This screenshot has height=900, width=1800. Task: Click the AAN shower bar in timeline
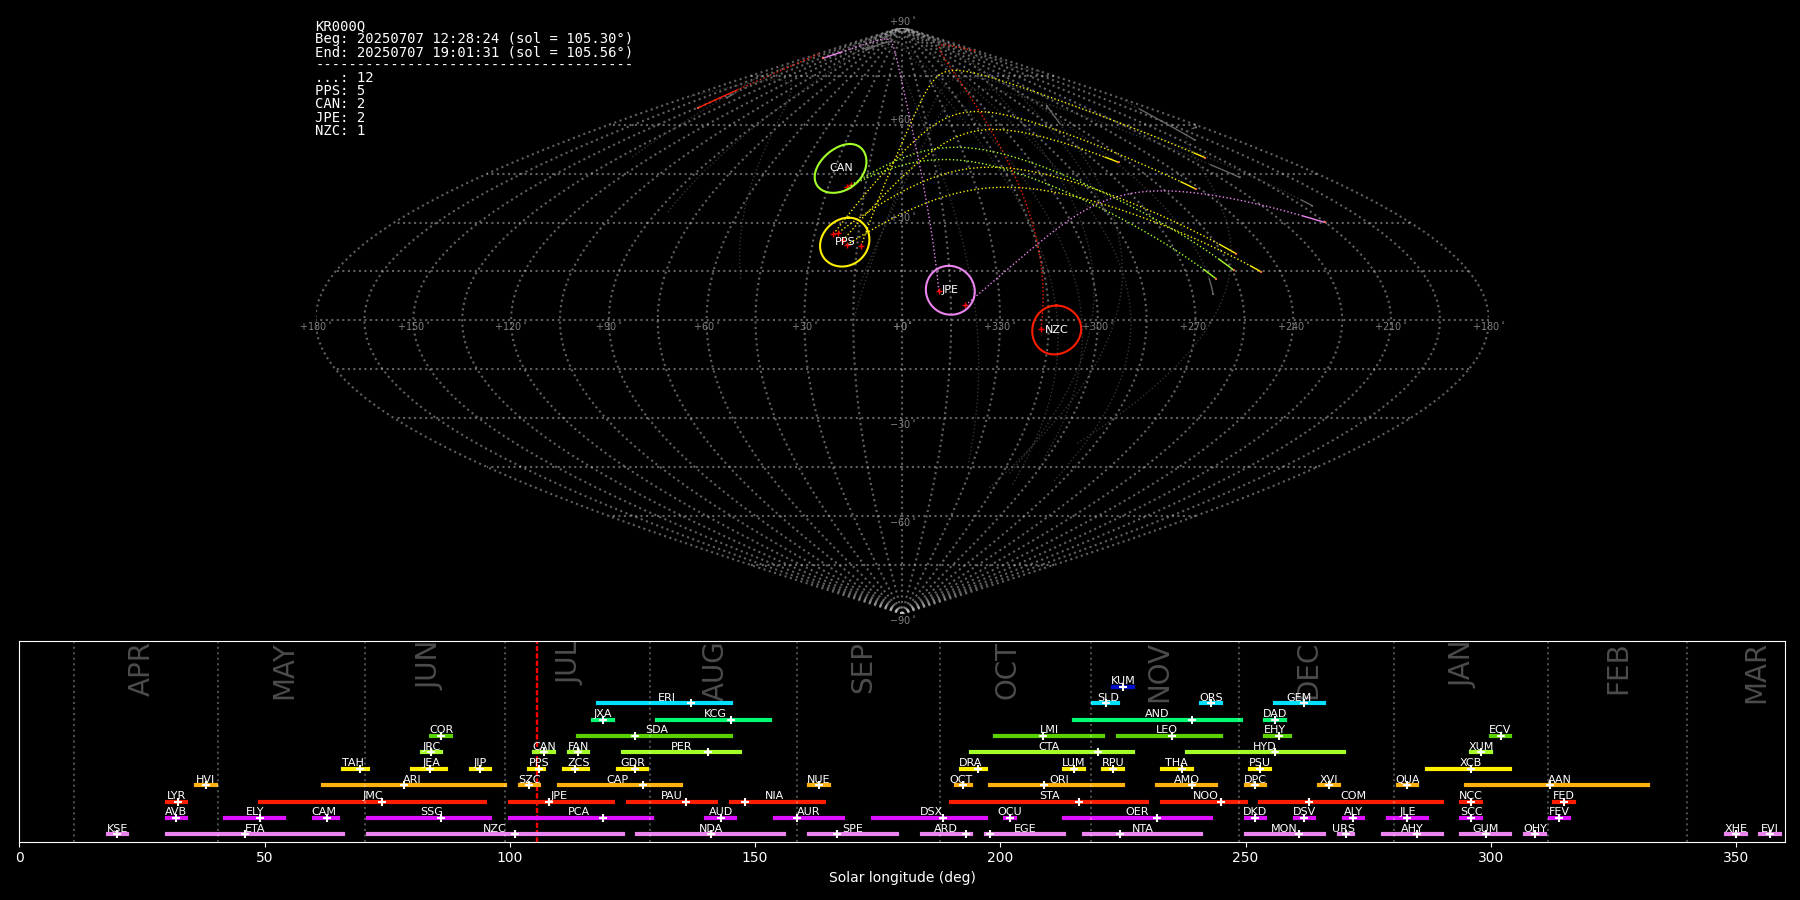coord(1557,785)
